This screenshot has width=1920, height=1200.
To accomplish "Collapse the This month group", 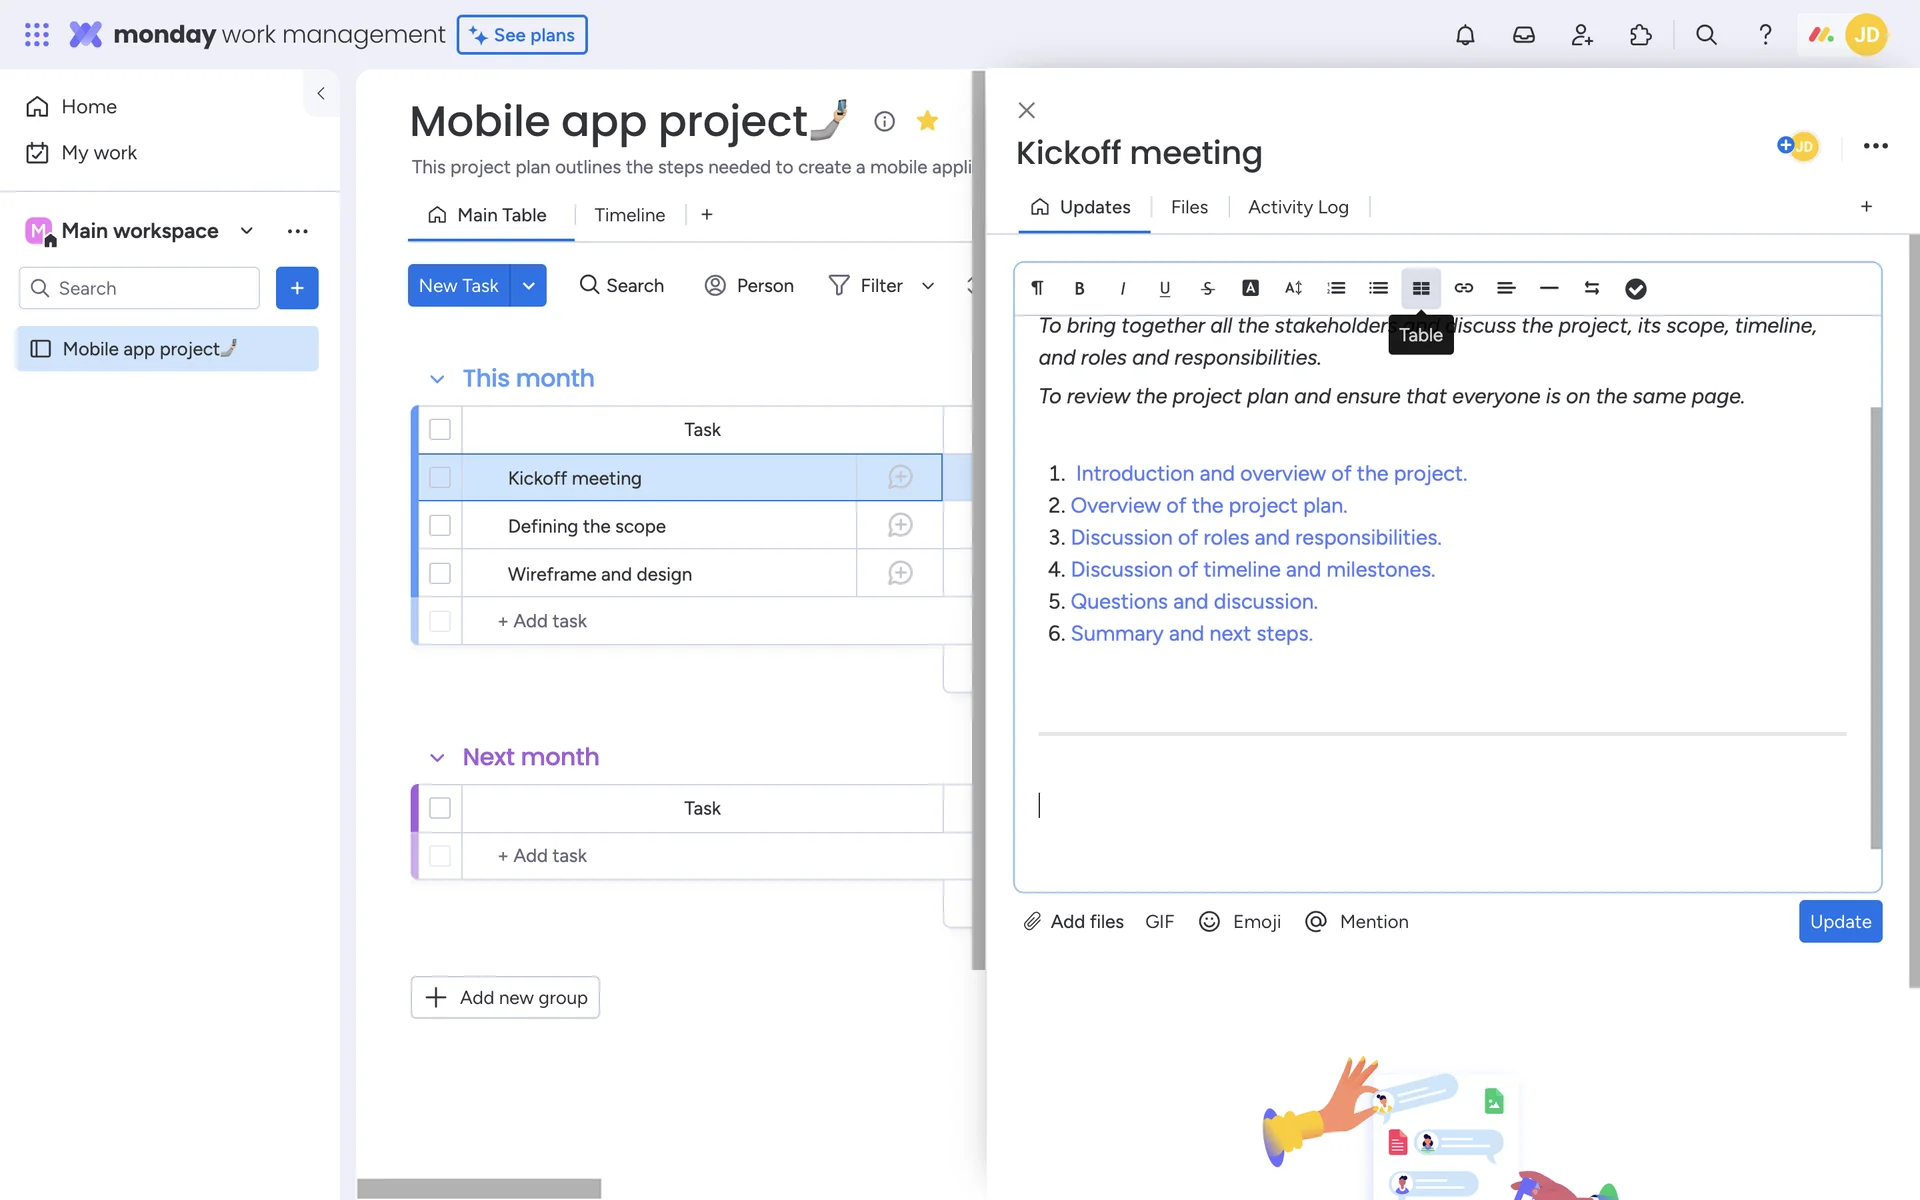I will pyautogui.click(x=437, y=379).
